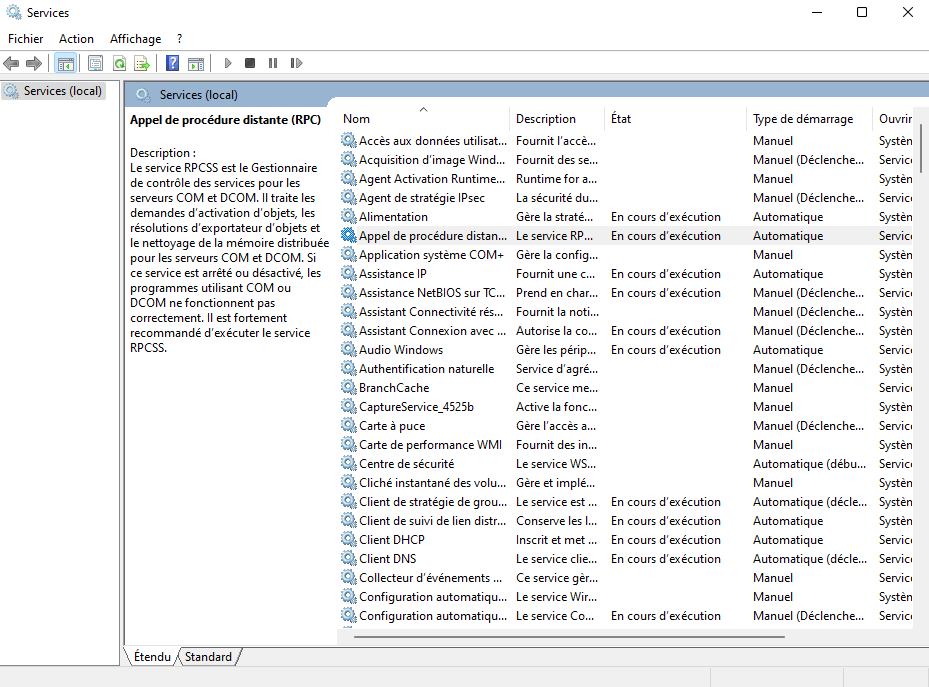Toggle the console tree show/hide icon
Screen dimensions: 929x687
coord(65,63)
